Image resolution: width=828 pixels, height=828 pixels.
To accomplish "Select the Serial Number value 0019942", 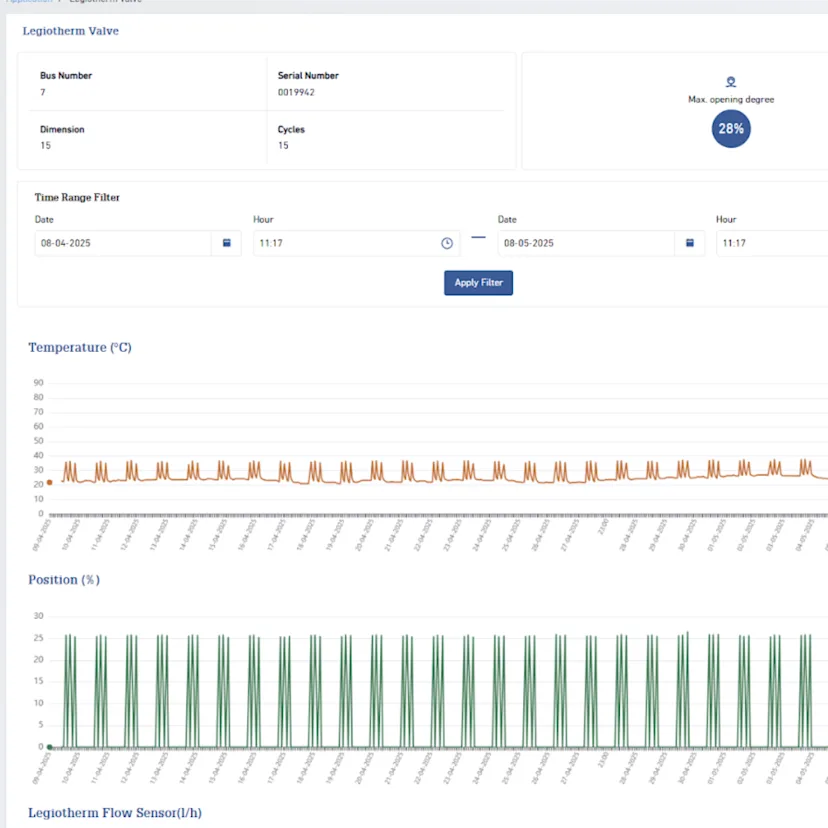I will tap(296, 92).
